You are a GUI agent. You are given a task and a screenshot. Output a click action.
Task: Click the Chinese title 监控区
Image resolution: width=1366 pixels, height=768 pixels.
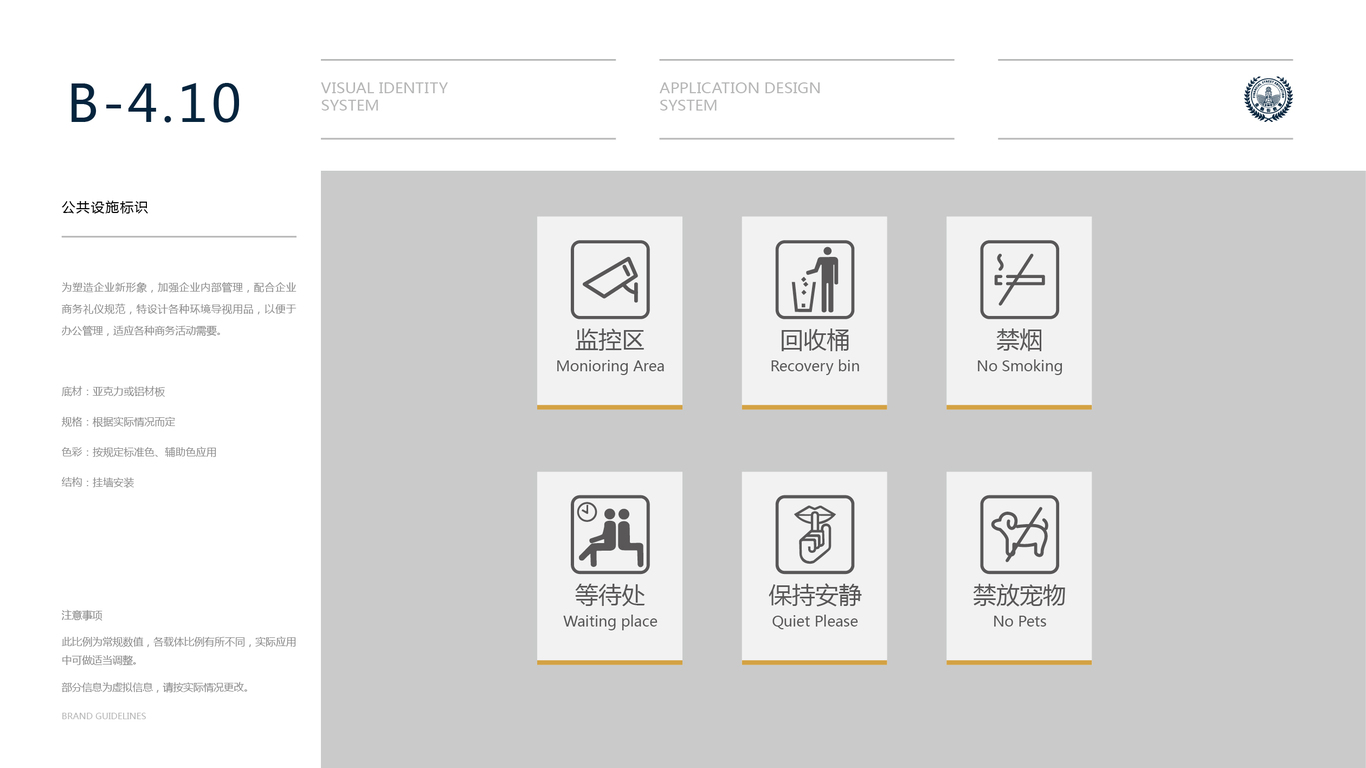(610, 340)
